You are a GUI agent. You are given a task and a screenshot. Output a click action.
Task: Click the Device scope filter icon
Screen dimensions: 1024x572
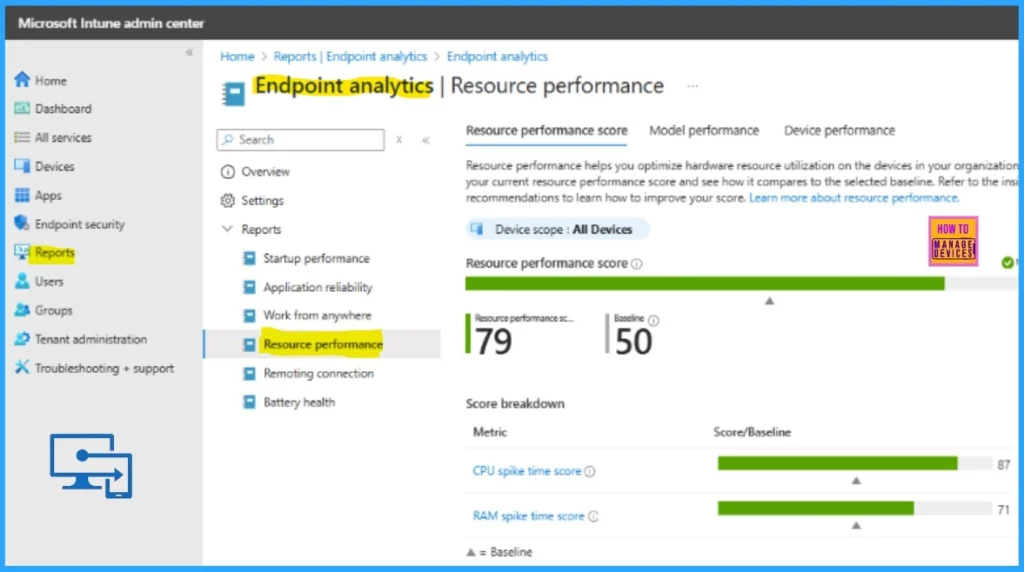[x=477, y=229]
